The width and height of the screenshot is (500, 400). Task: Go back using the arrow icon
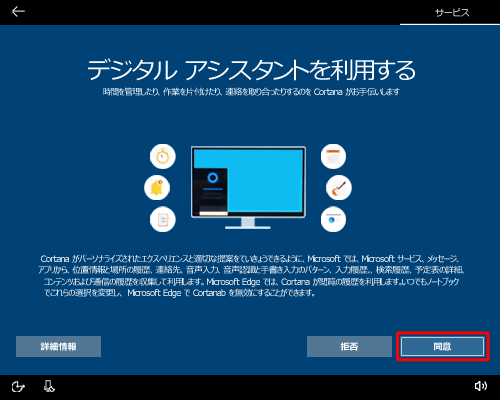pyautogui.click(x=18, y=12)
